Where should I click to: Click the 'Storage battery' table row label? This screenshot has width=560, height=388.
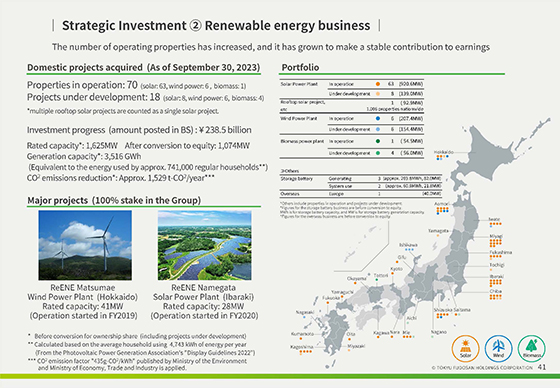tap(296, 178)
